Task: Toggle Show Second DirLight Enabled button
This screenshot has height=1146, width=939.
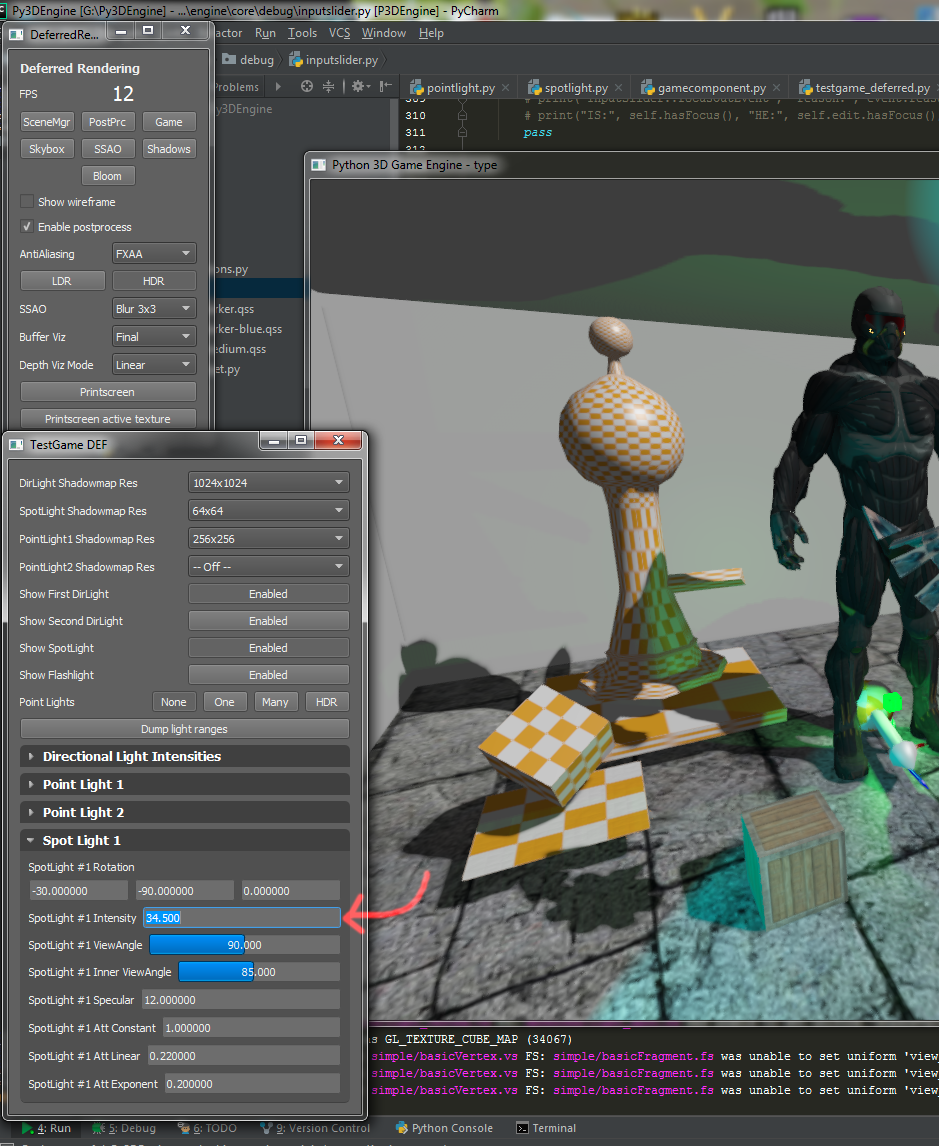Action: (268, 621)
